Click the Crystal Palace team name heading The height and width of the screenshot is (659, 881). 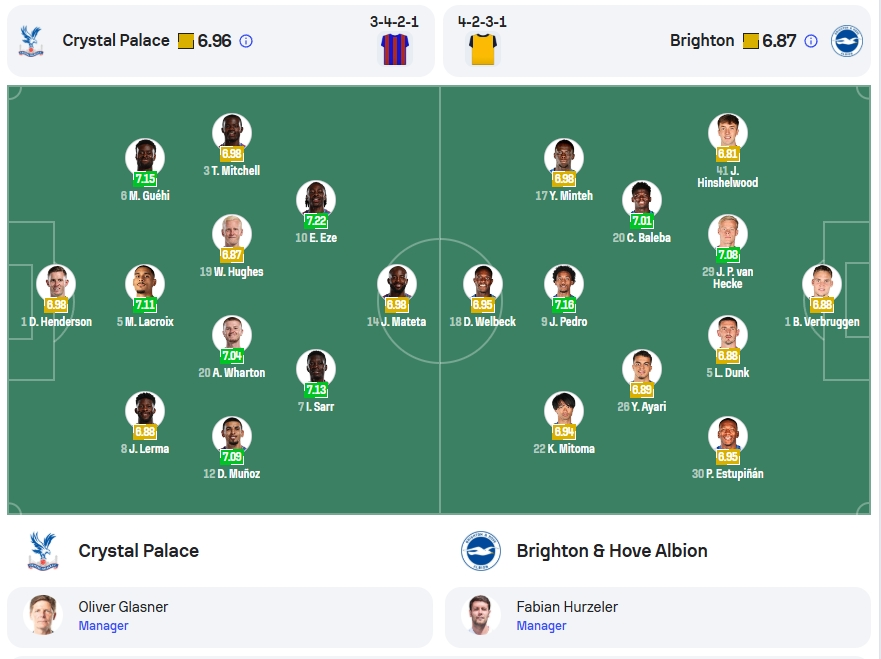pos(139,551)
